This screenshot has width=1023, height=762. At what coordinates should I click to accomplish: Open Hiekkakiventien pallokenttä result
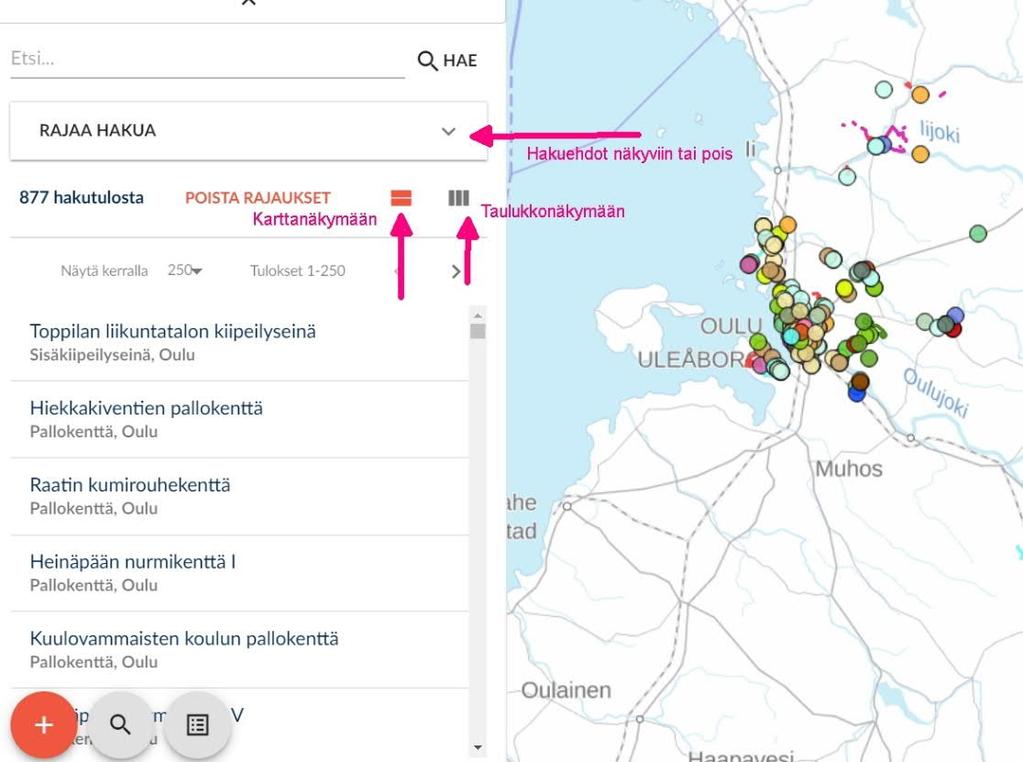tap(239, 419)
